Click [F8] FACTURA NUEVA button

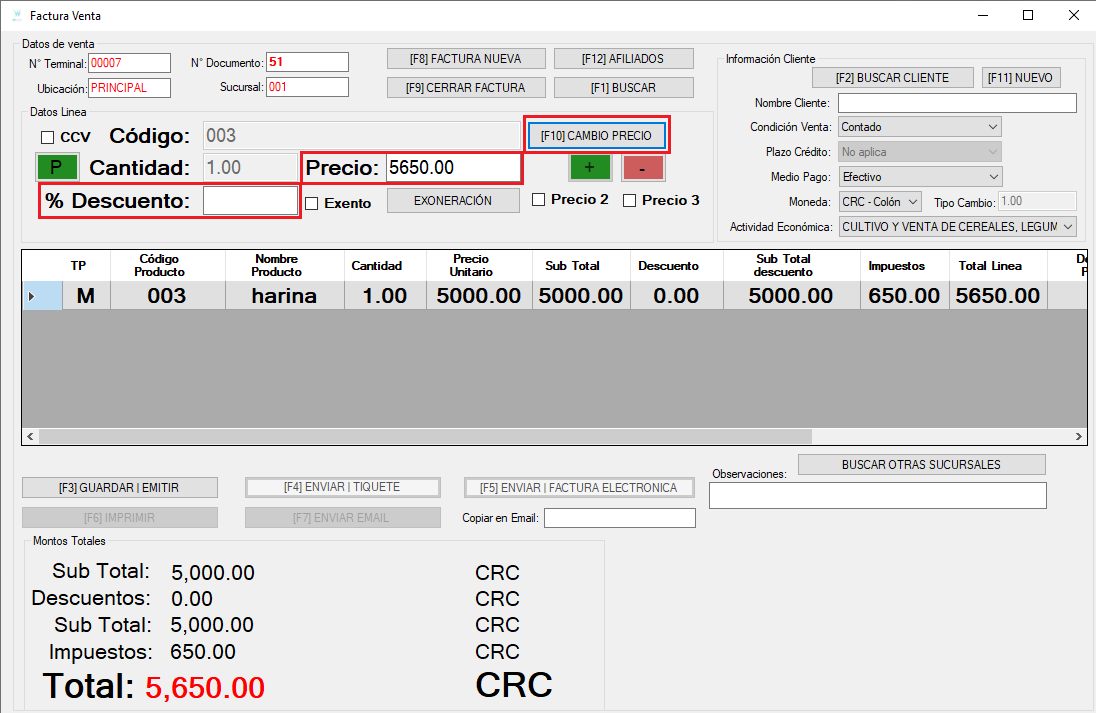(x=466, y=59)
